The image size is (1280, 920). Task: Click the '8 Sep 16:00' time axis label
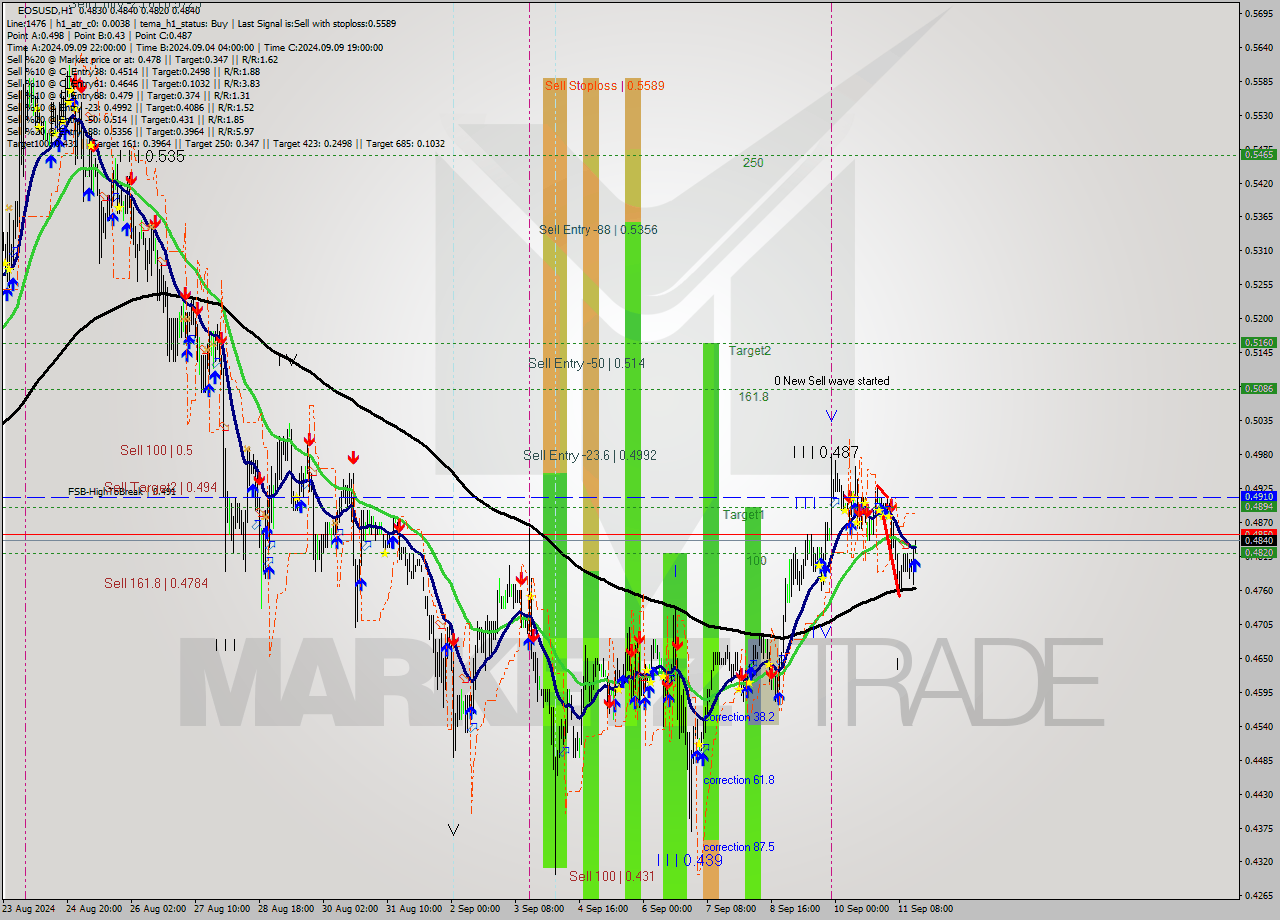[795, 909]
